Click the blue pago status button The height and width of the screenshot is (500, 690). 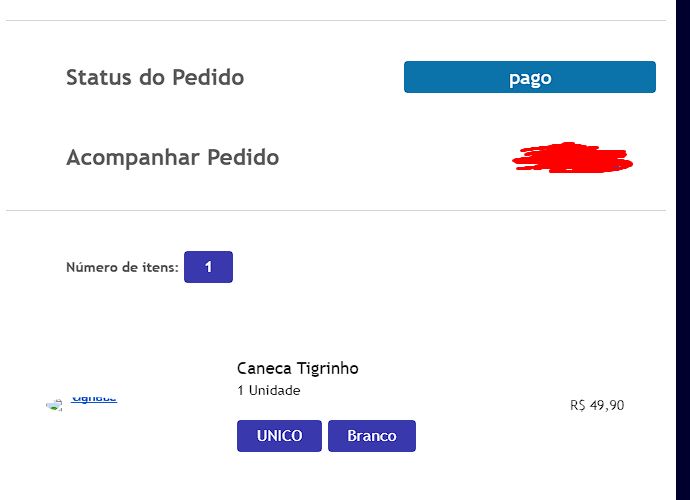530,77
